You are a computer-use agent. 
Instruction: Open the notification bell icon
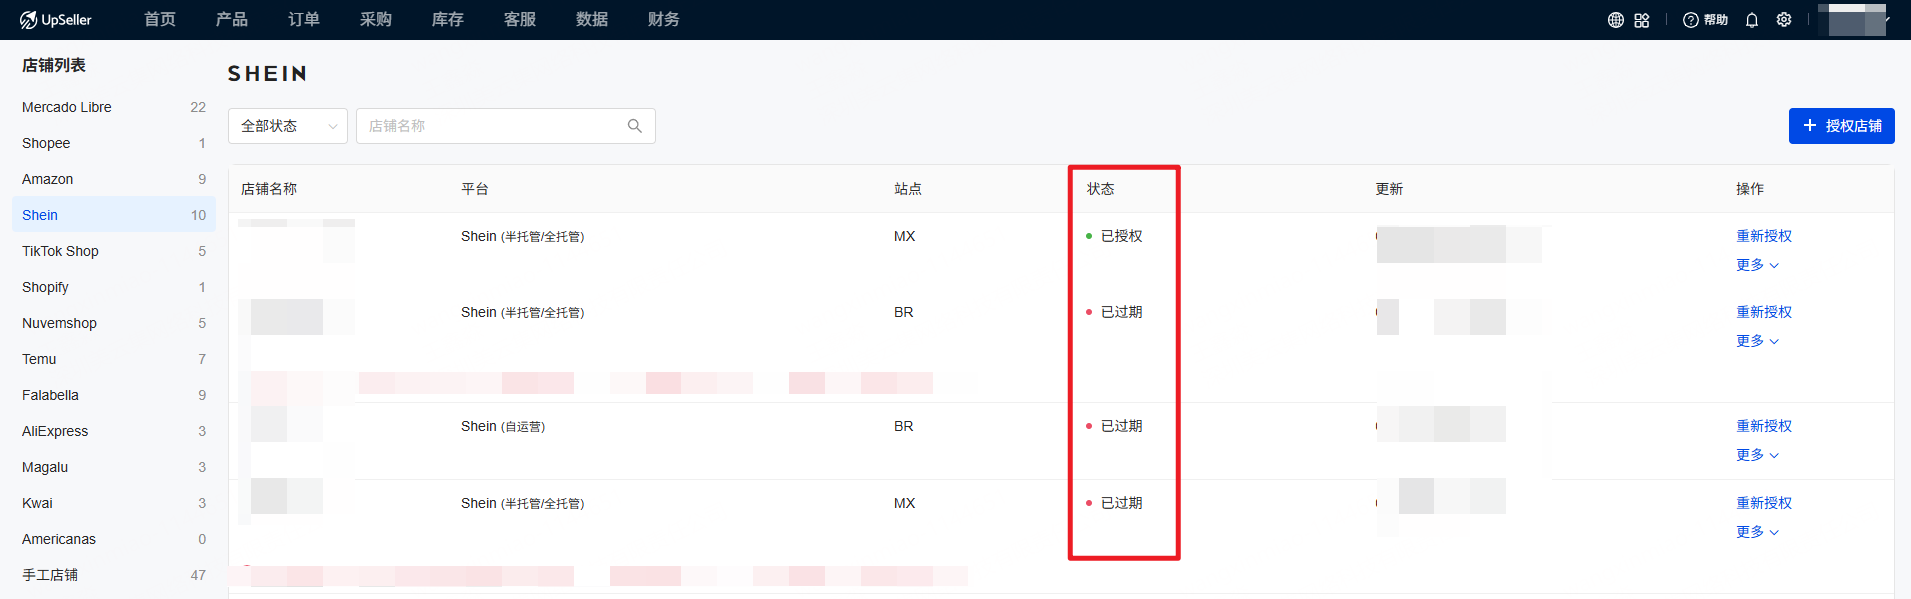[1752, 20]
